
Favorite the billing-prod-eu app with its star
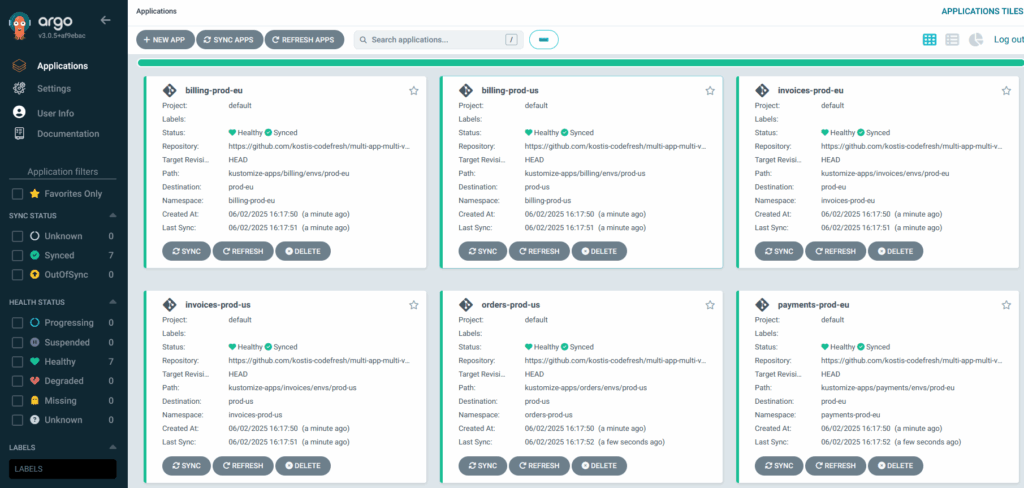click(414, 90)
